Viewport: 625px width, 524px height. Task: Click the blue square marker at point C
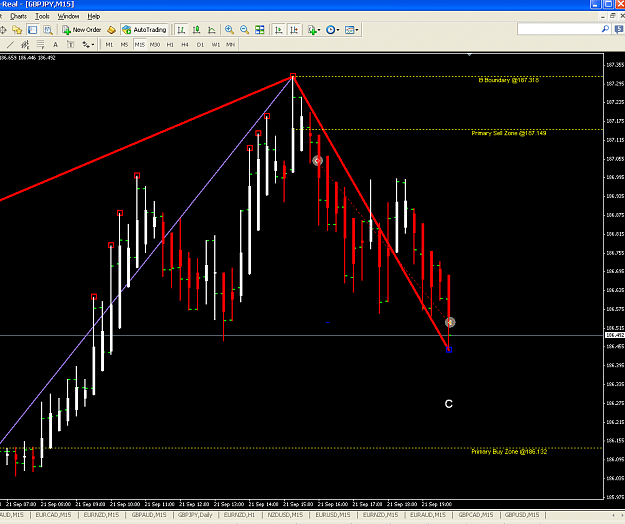449,349
